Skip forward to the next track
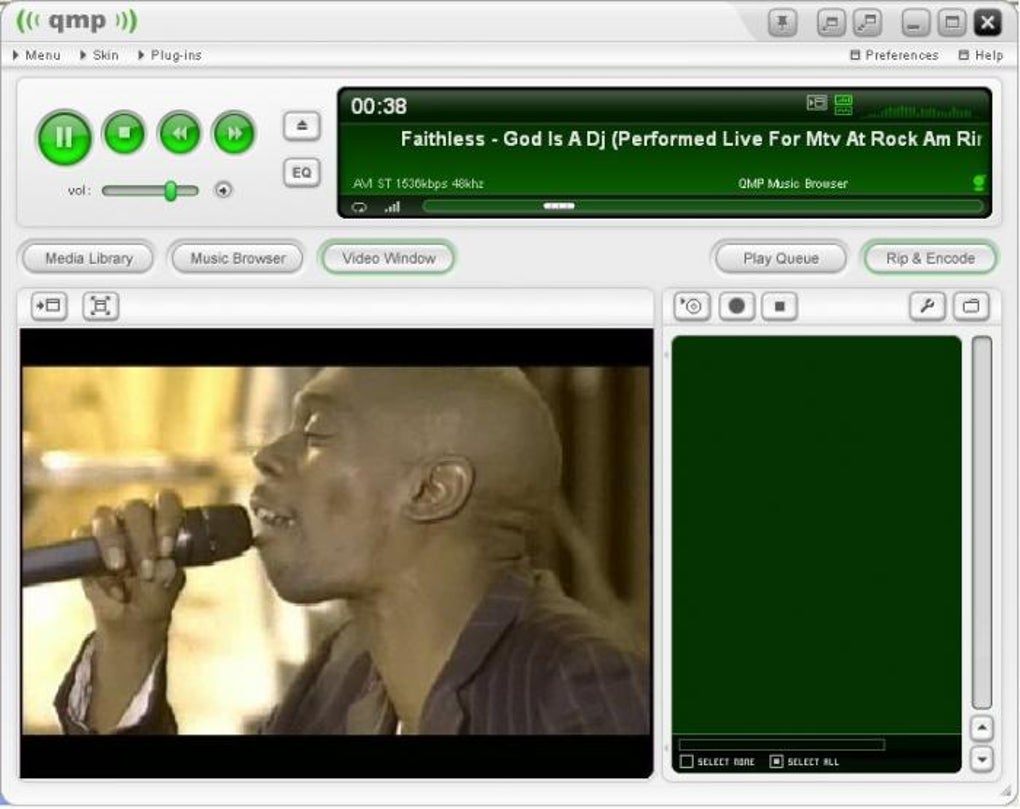 pyautogui.click(x=234, y=133)
